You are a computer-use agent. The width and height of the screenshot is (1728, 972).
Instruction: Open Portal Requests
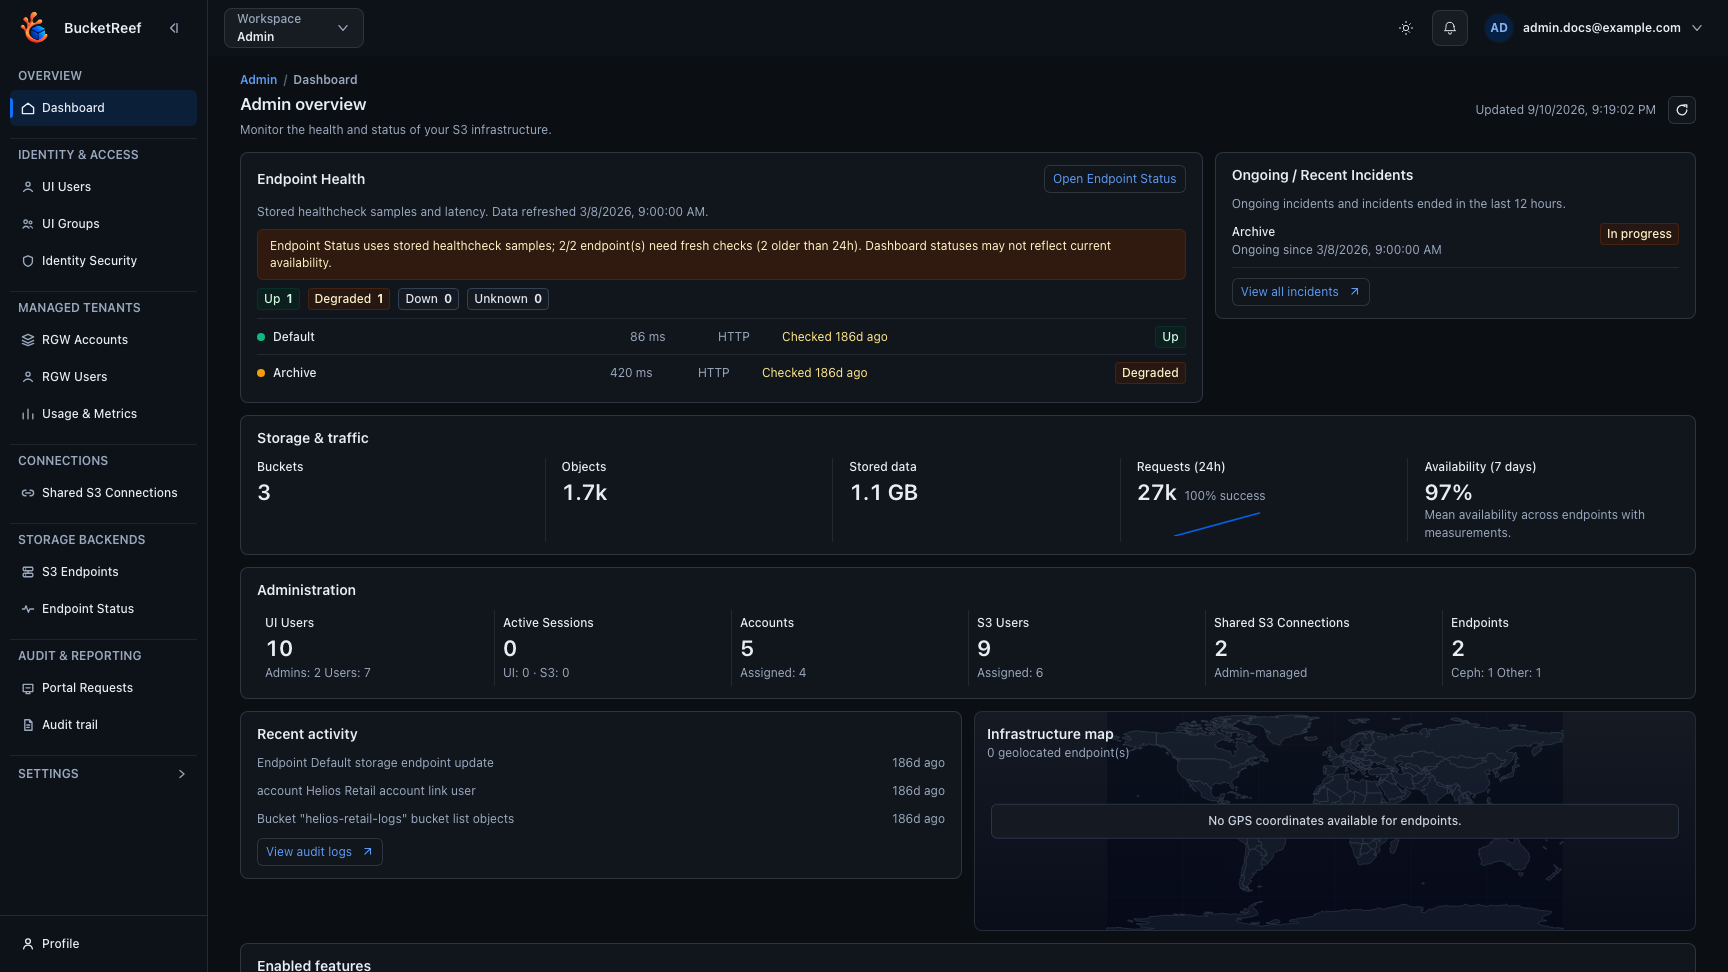(x=103, y=688)
